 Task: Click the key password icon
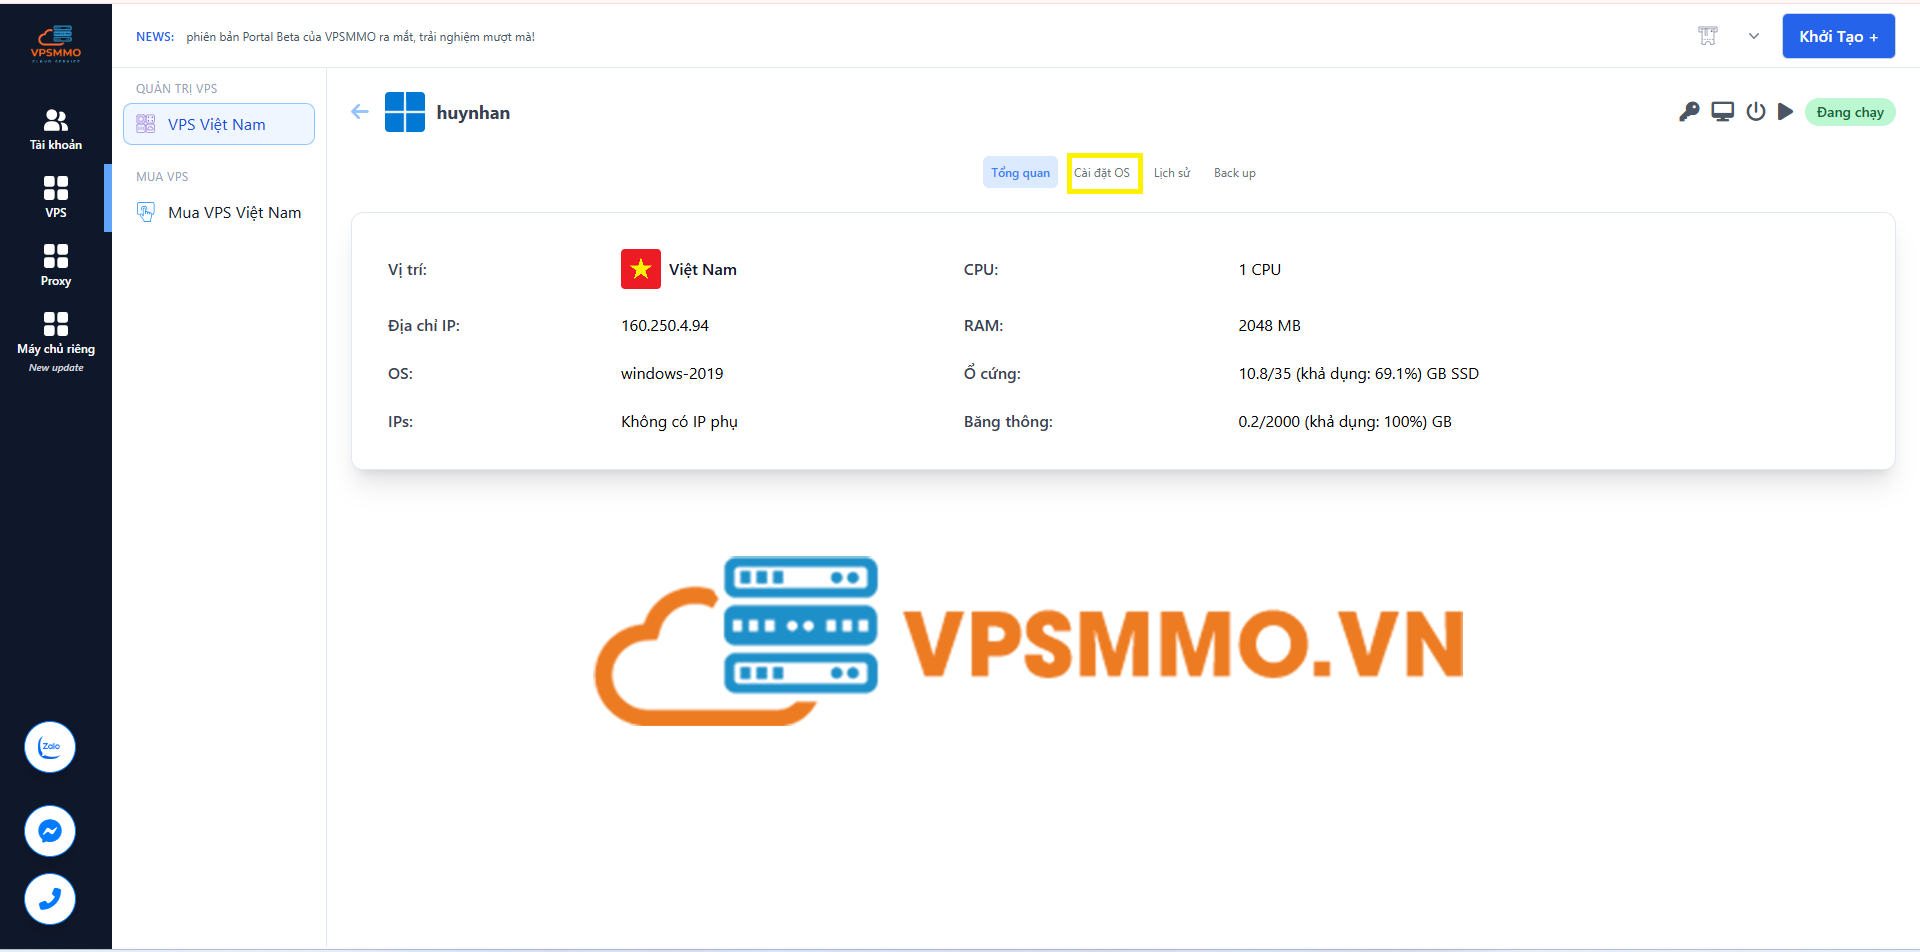[x=1689, y=112]
